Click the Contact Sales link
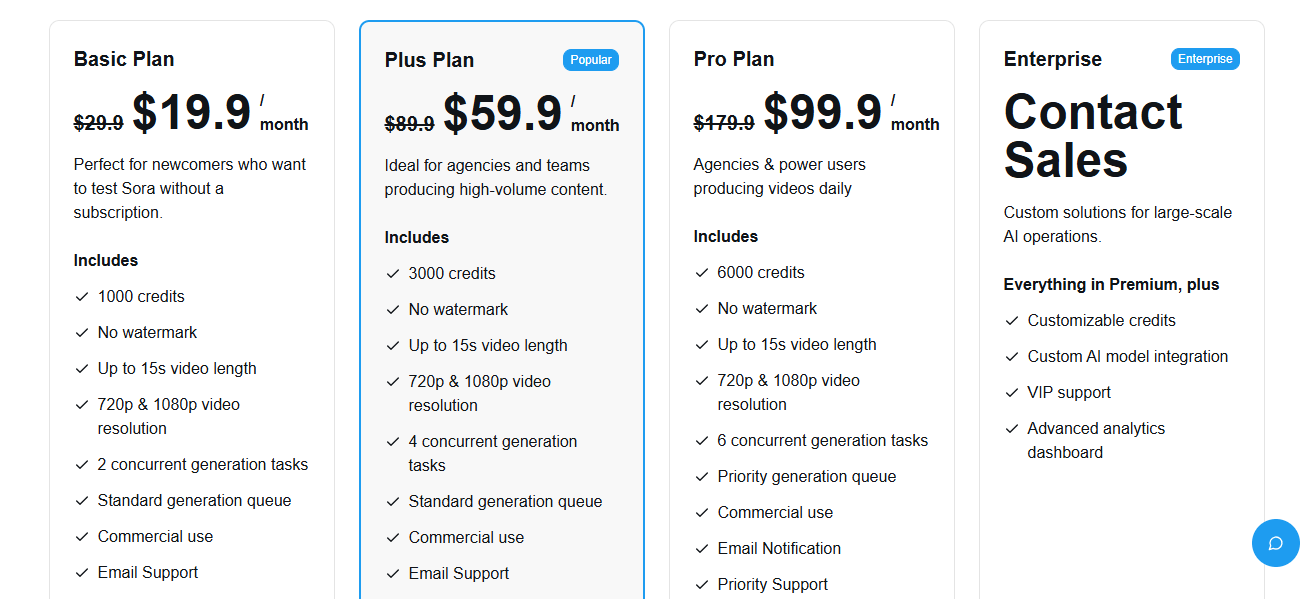The image size is (1302, 599). coord(1093,135)
